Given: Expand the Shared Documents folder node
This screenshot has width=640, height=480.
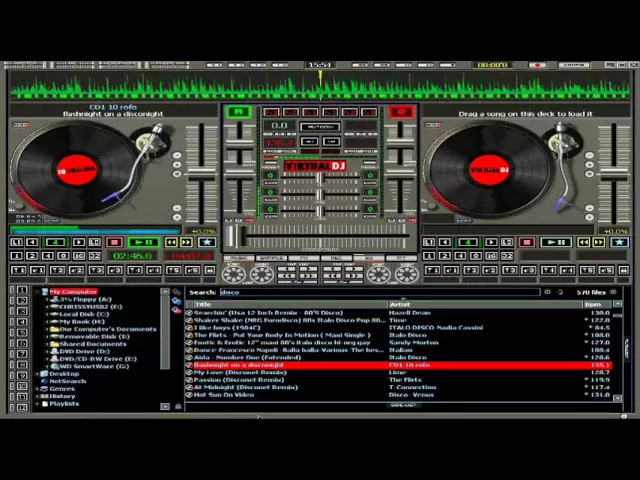Looking at the screenshot, I should 47,344.
